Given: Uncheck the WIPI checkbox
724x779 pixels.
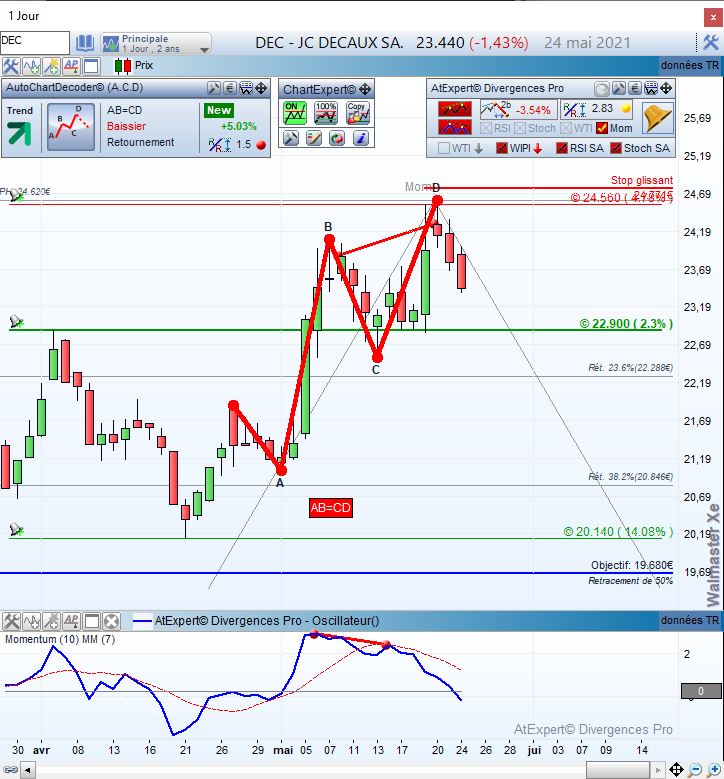Looking at the screenshot, I should point(502,148).
